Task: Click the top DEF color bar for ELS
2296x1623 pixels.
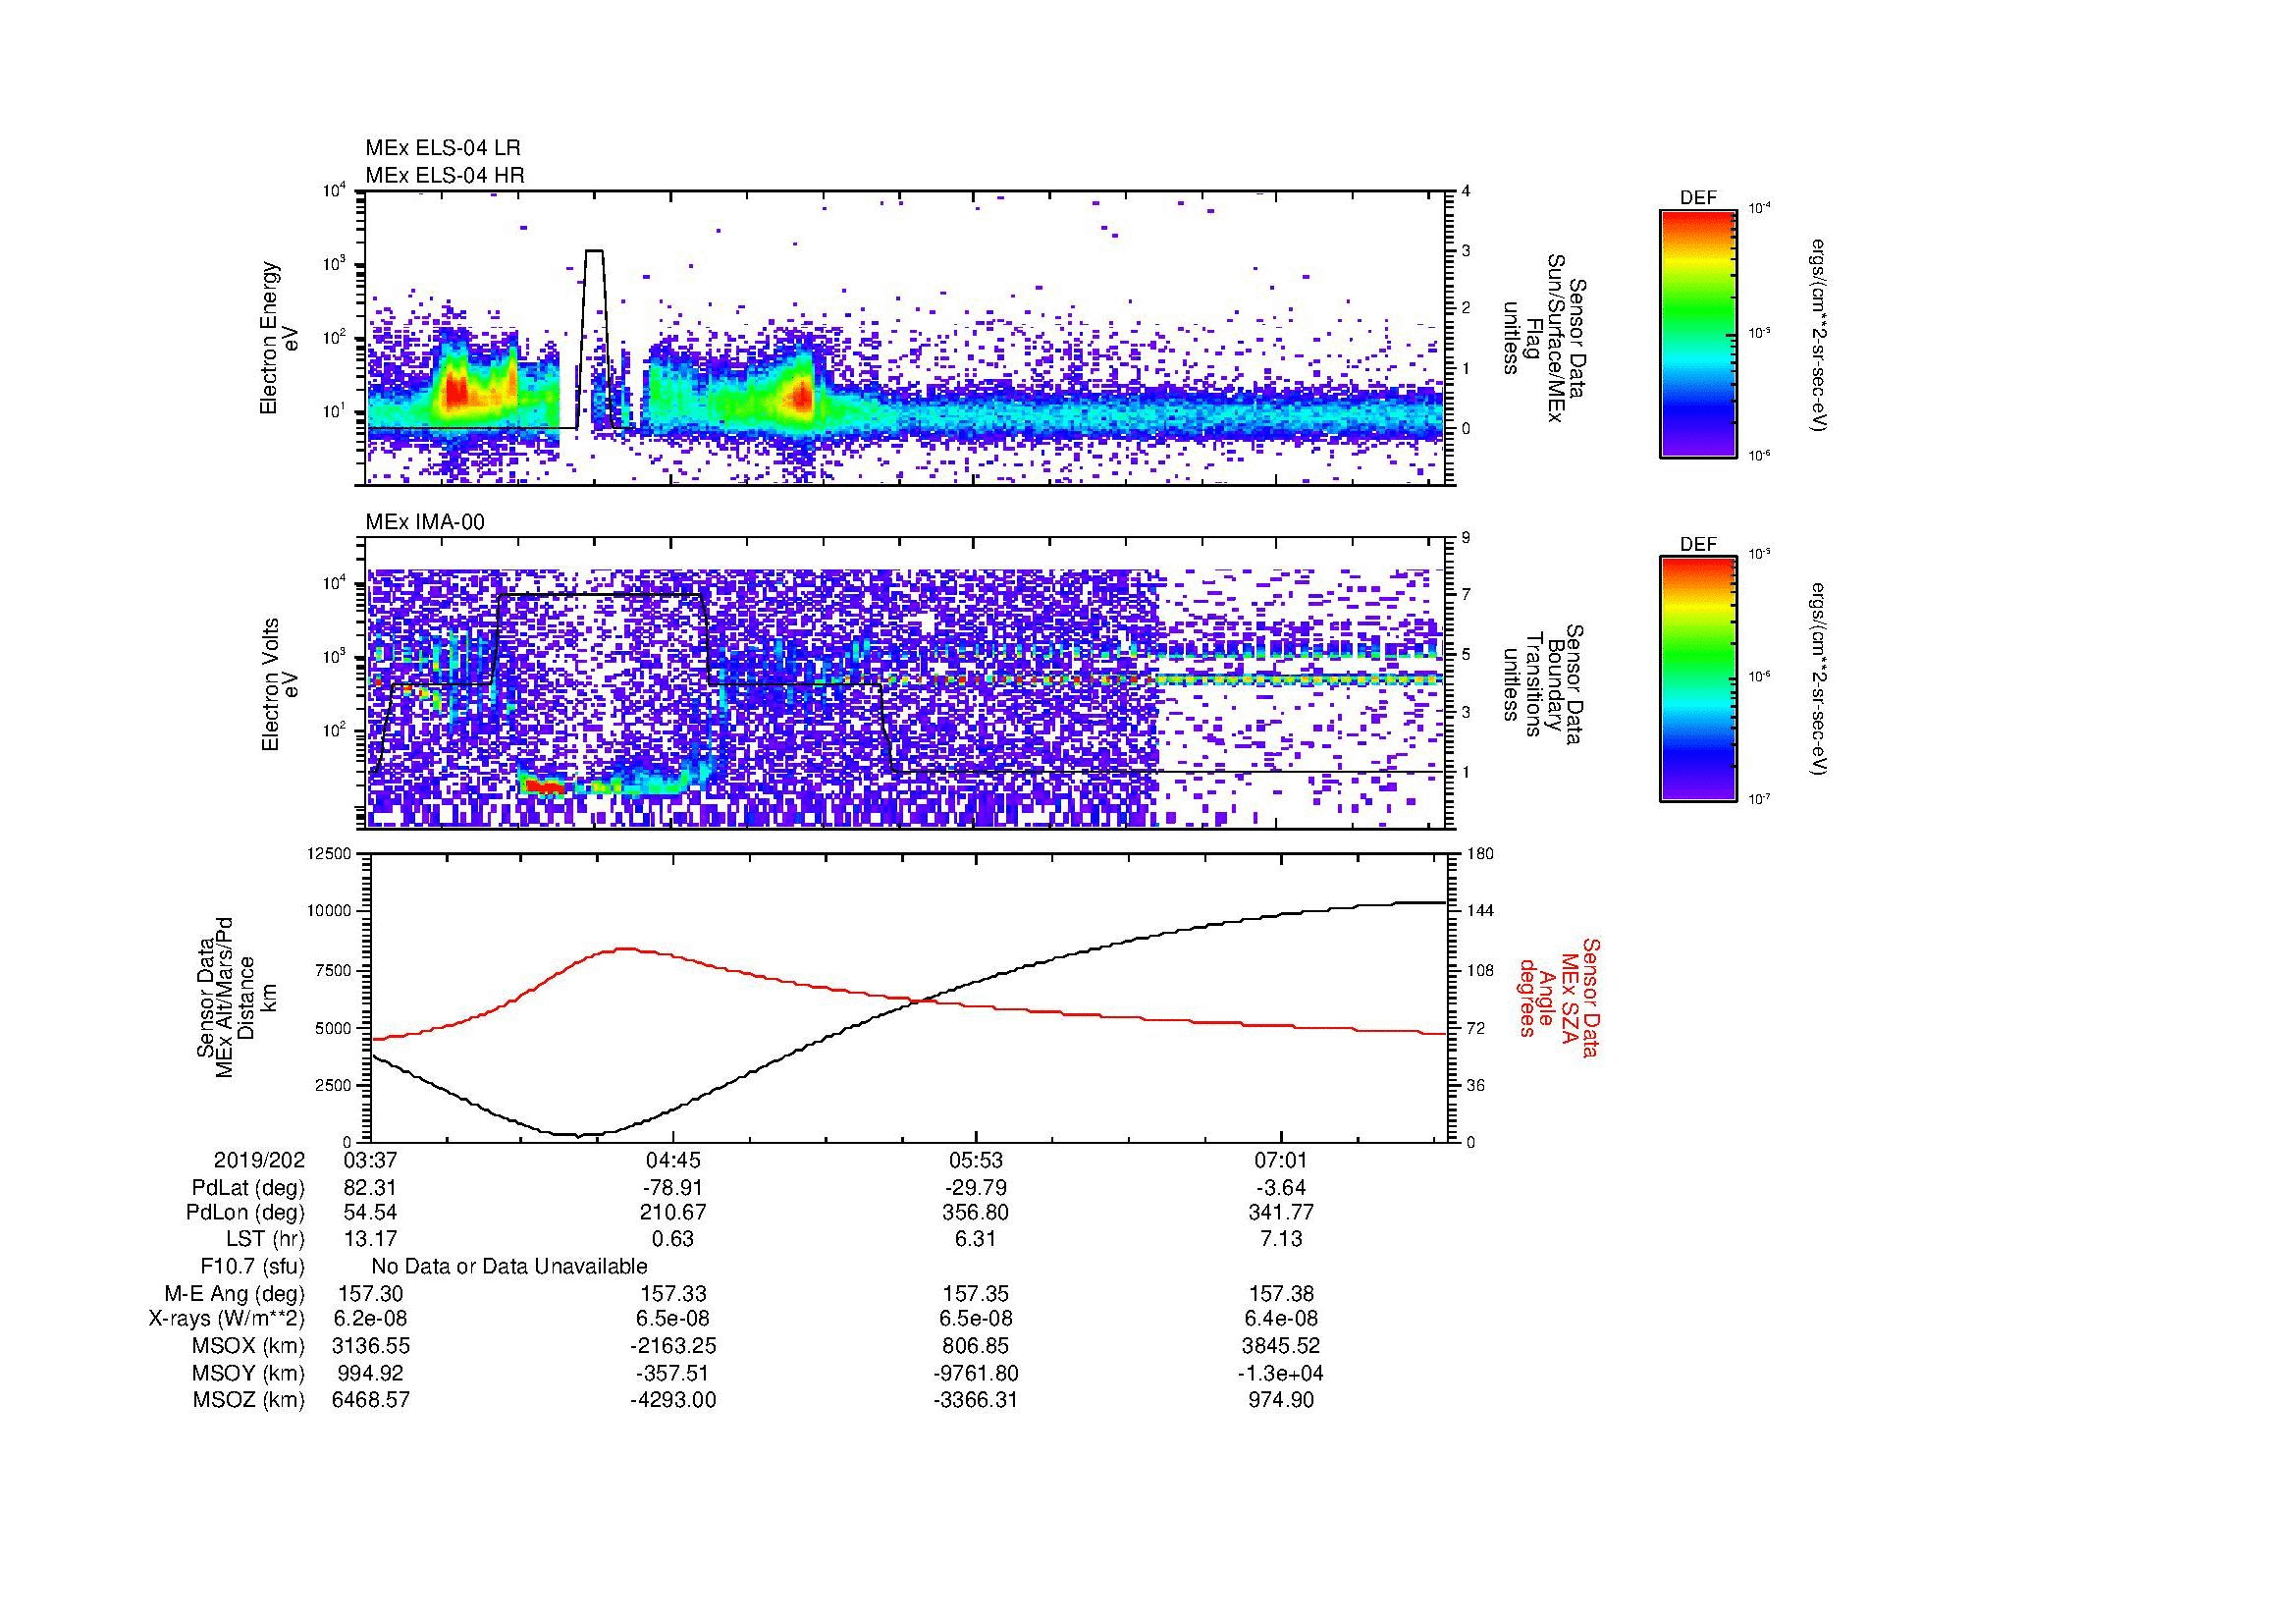Action: [1698, 333]
